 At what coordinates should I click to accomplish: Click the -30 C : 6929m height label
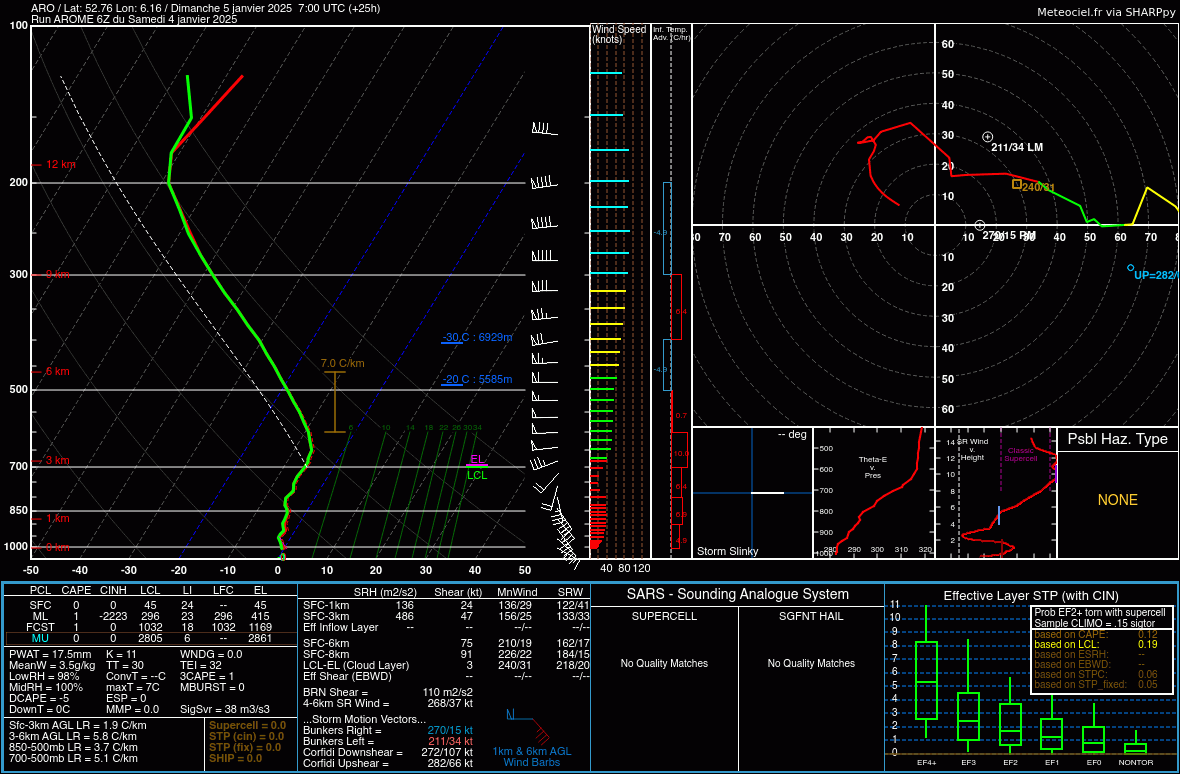coord(477,337)
